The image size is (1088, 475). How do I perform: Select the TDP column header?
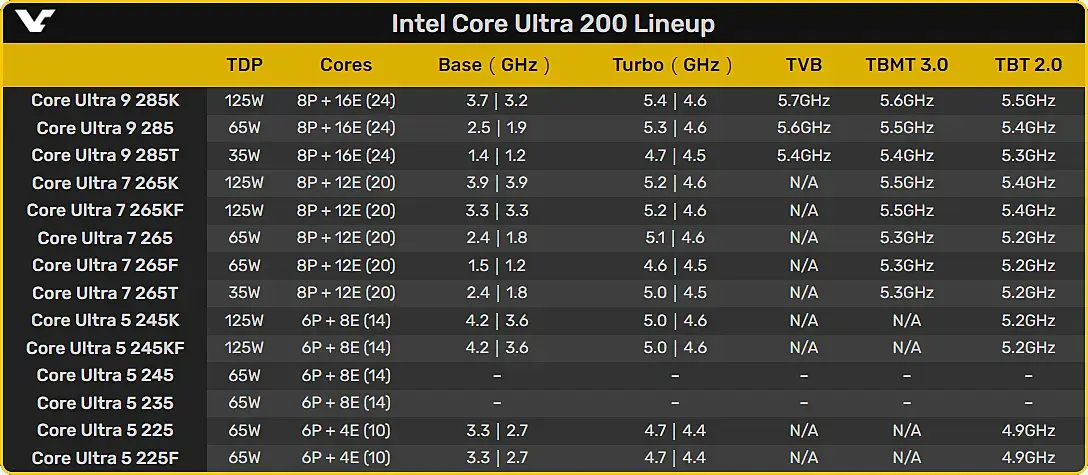tap(245, 65)
